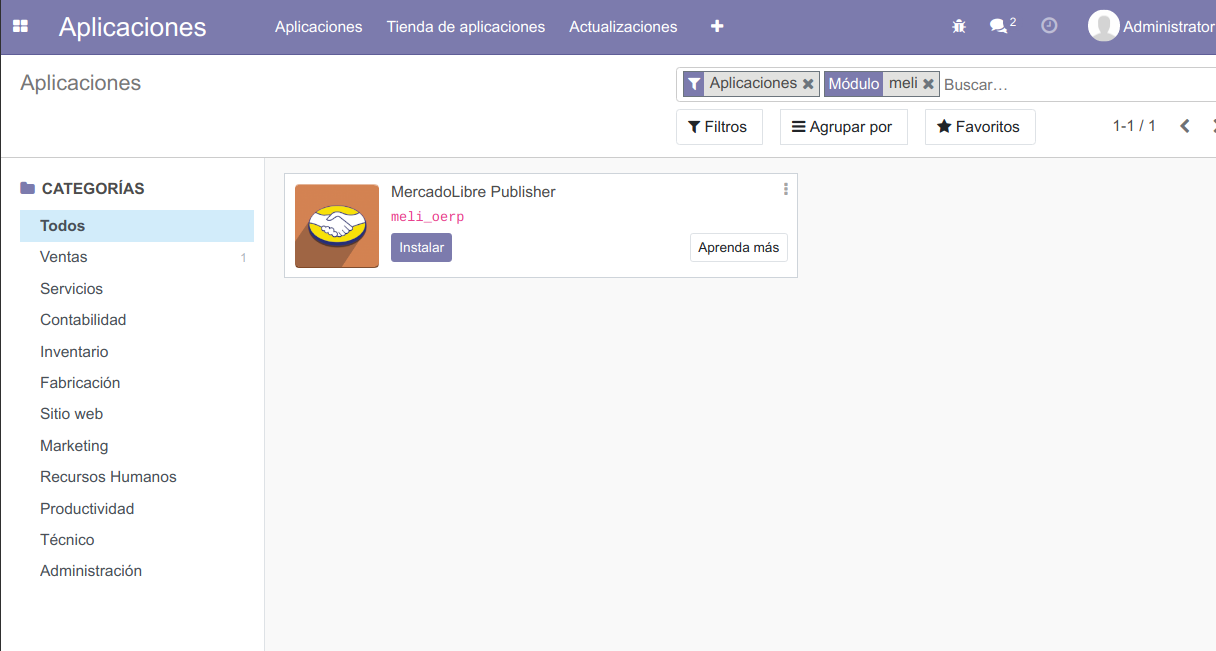
Task: Open the conversations icon showing 2 messages
Action: point(997,25)
